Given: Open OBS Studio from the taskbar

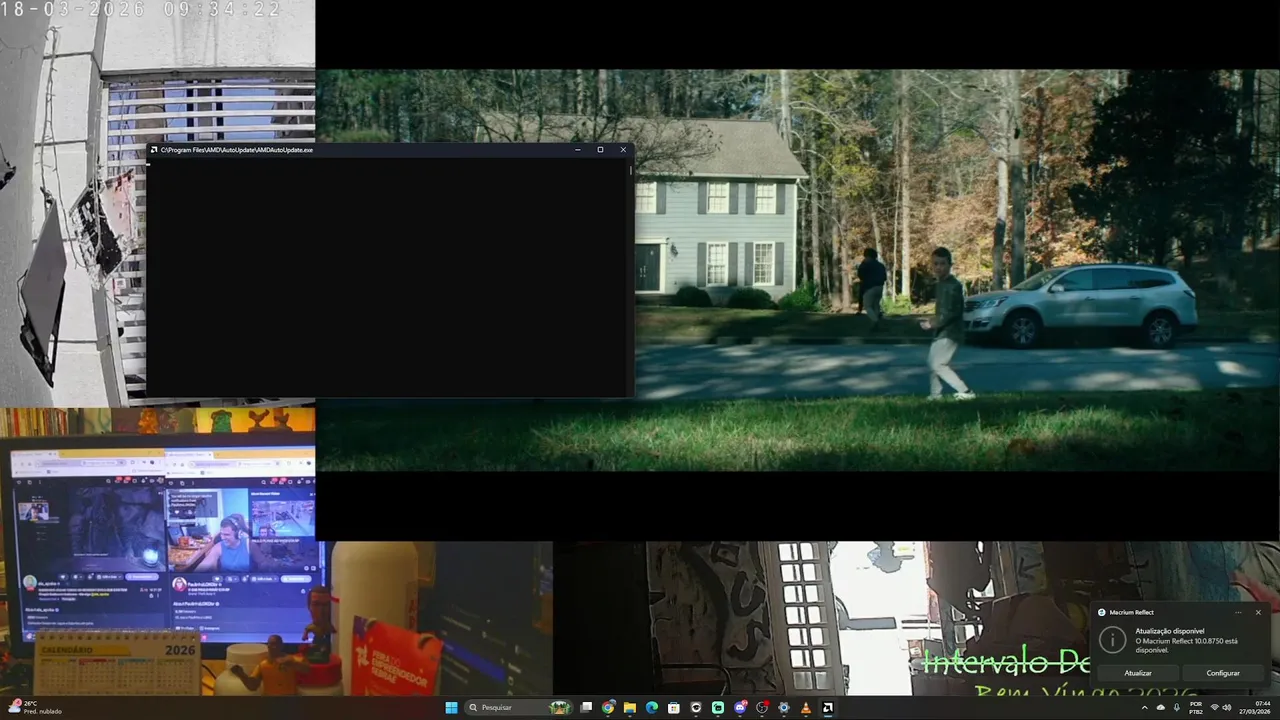Looking at the screenshot, I should click(x=762, y=707).
